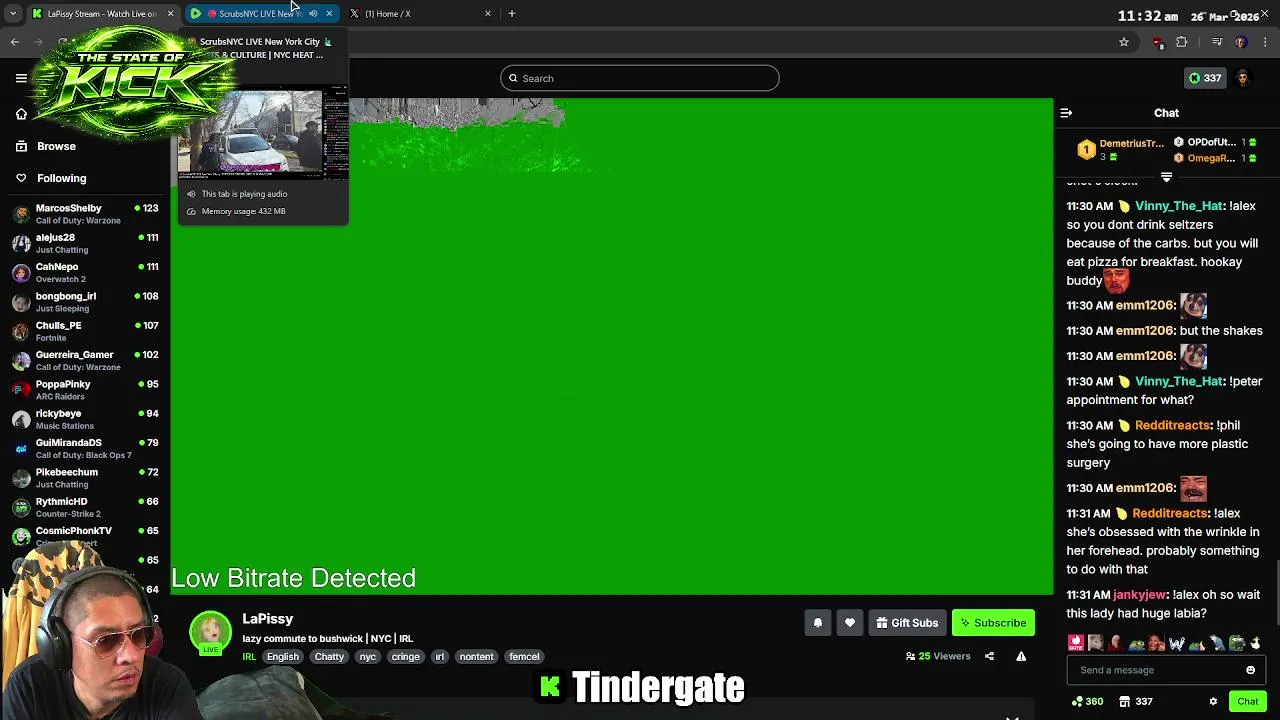Image resolution: width=1280 pixels, height=720 pixels.
Task: Open the emoji picker in chat box
Action: click(x=1250, y=670)
